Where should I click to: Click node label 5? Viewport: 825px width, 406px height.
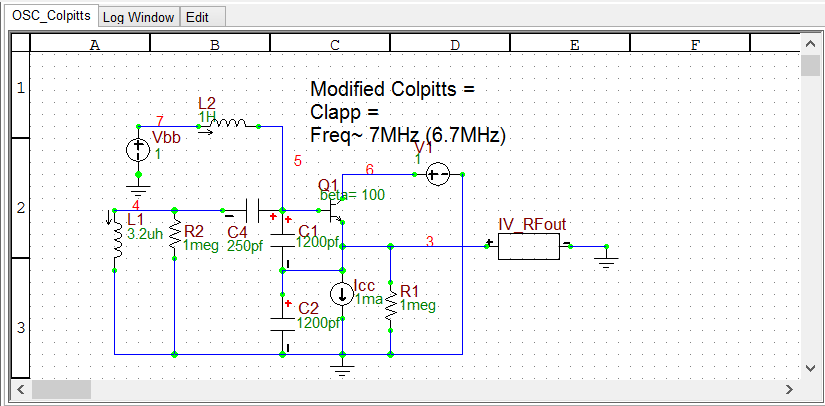(x=298, y=161)
